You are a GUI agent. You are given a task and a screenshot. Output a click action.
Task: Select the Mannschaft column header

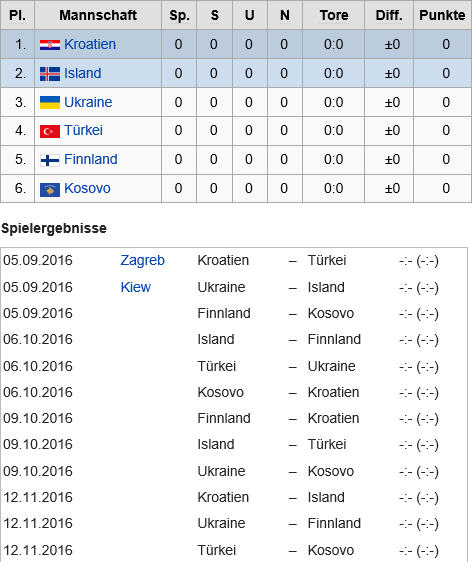point(98,15)
